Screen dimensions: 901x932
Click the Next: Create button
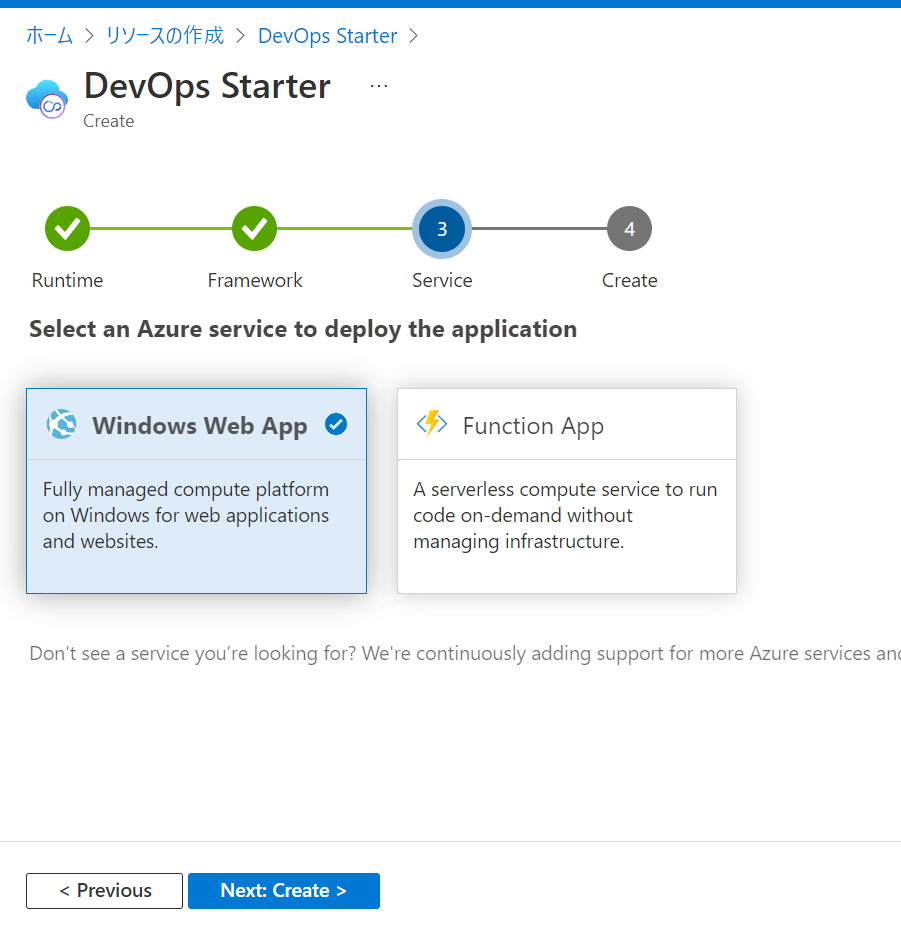pyautogui.click(x=283, y=890)
